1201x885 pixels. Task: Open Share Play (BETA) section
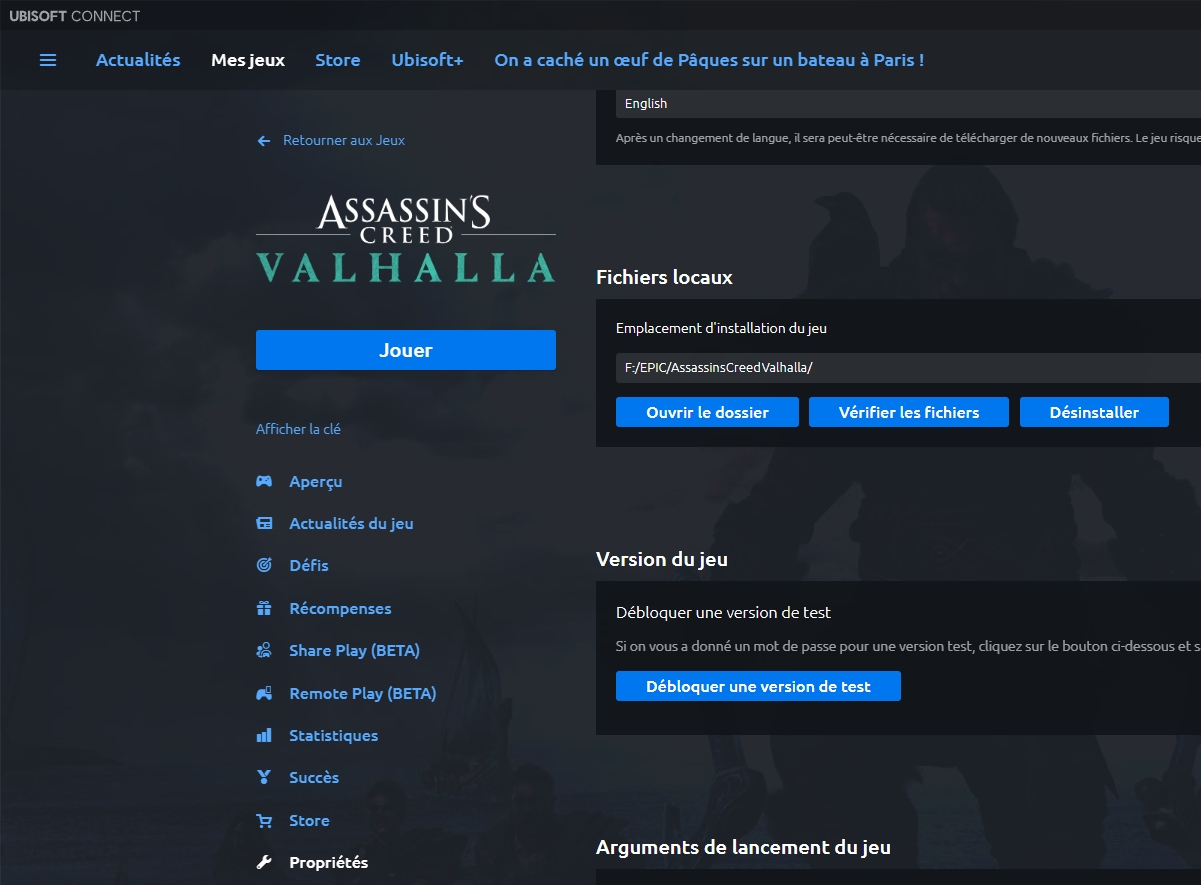pos(354,650)
